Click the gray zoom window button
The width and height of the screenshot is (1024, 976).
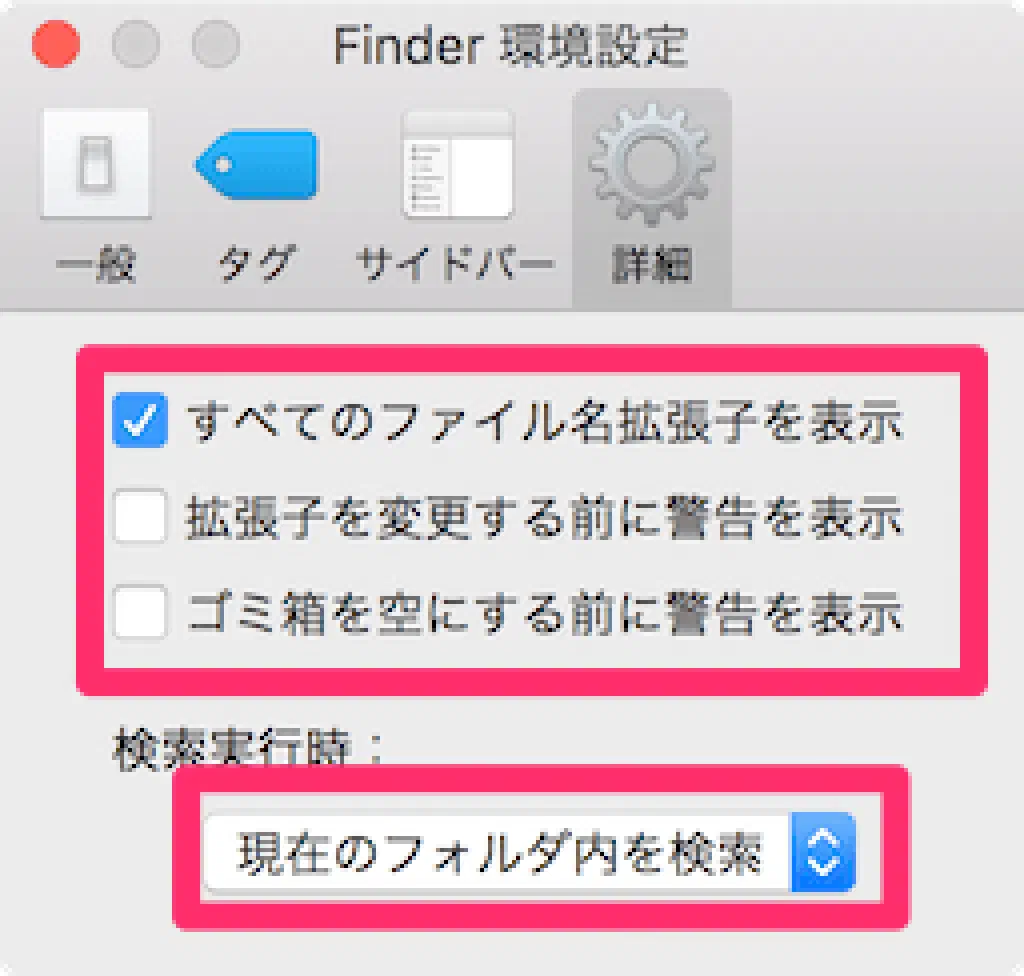(x=216, y=44)
